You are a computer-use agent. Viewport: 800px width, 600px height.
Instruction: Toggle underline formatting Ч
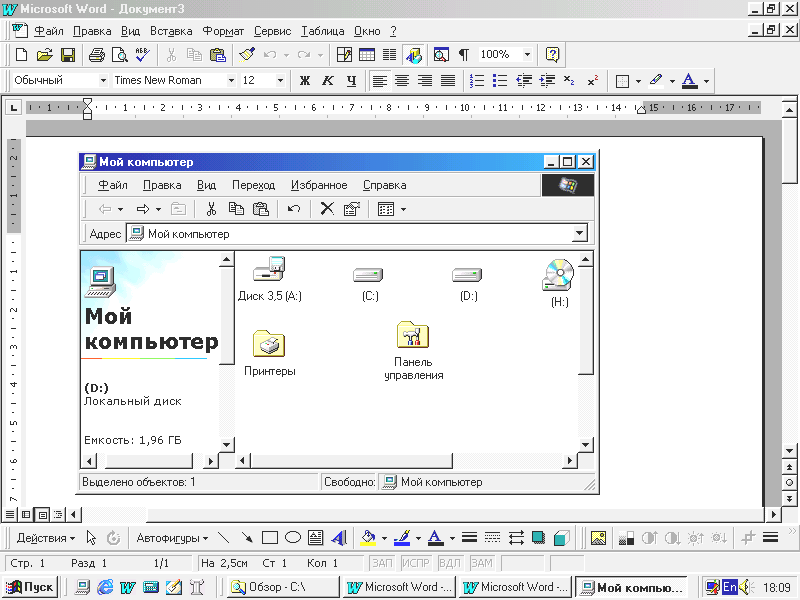[351, 81]
